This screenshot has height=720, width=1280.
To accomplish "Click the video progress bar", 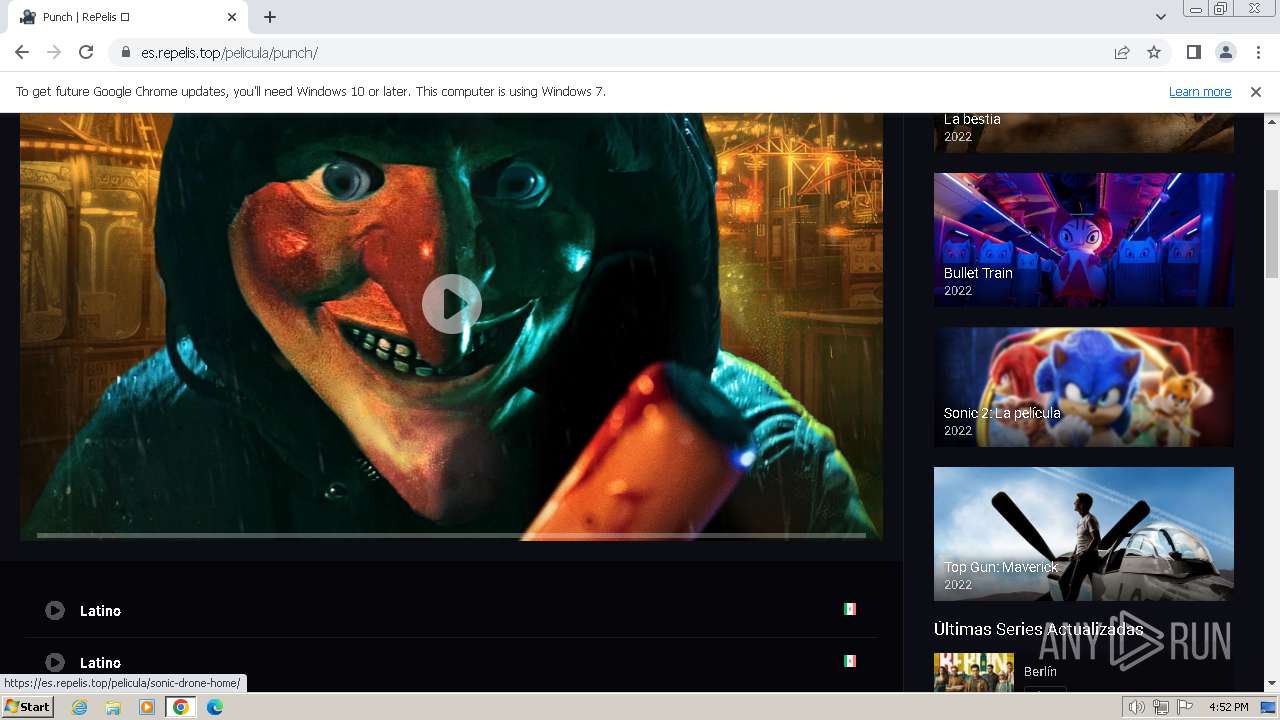I will [451, 535].
